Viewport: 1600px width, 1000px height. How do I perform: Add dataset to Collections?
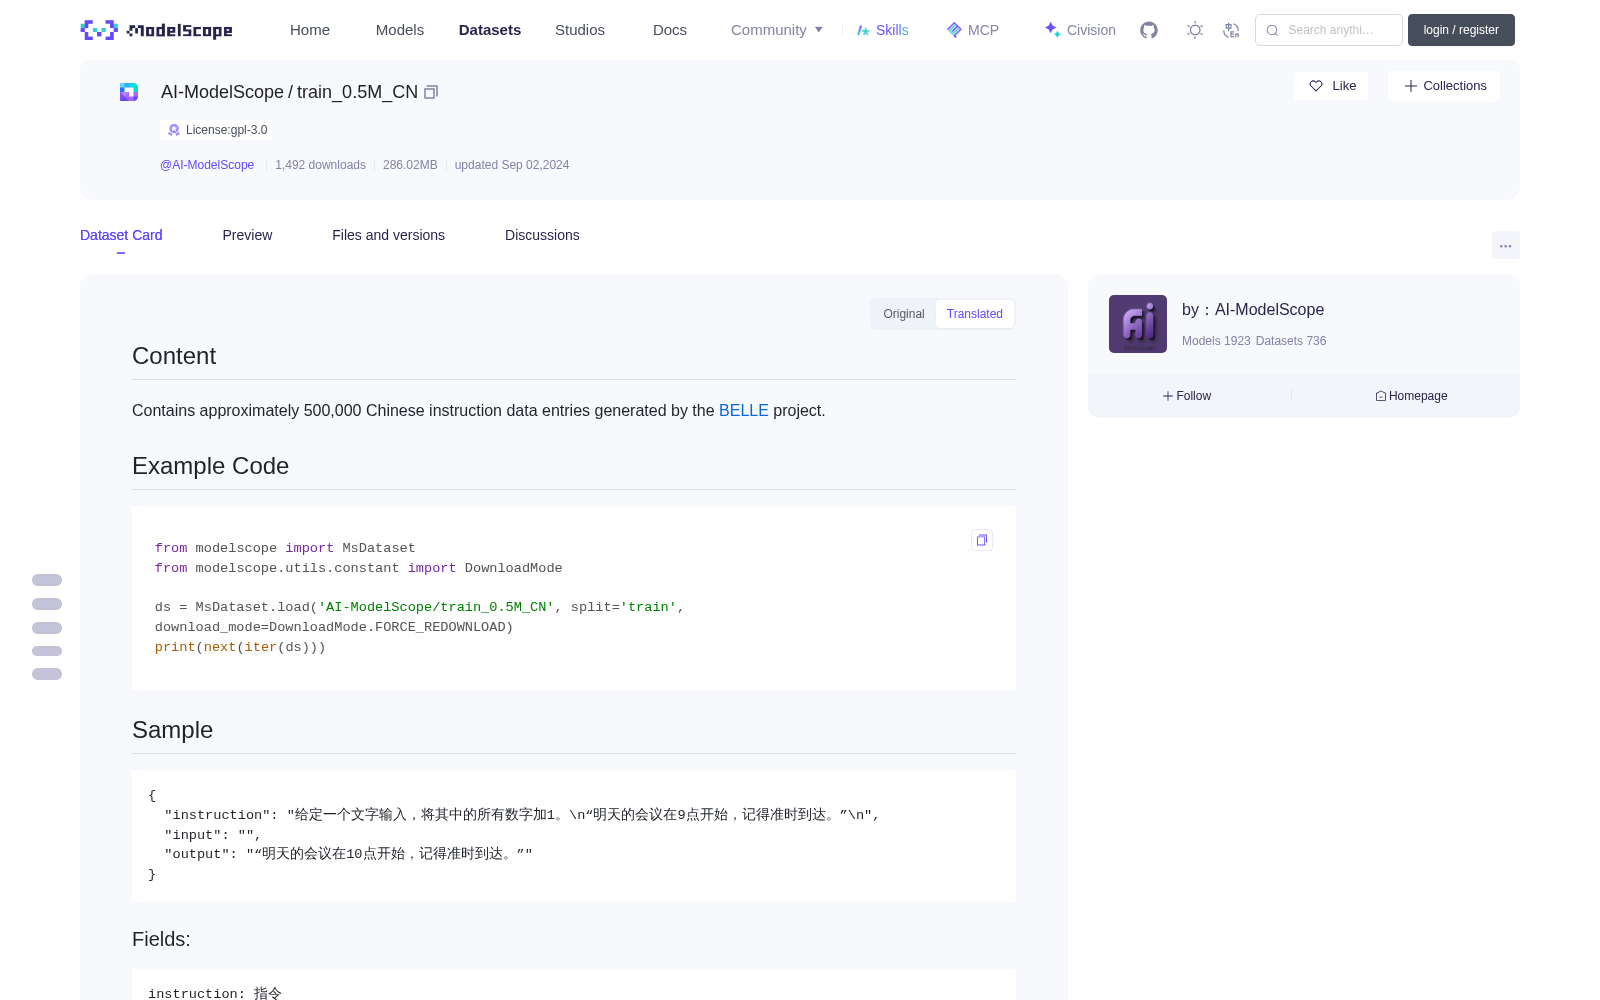click(1444, 86)
